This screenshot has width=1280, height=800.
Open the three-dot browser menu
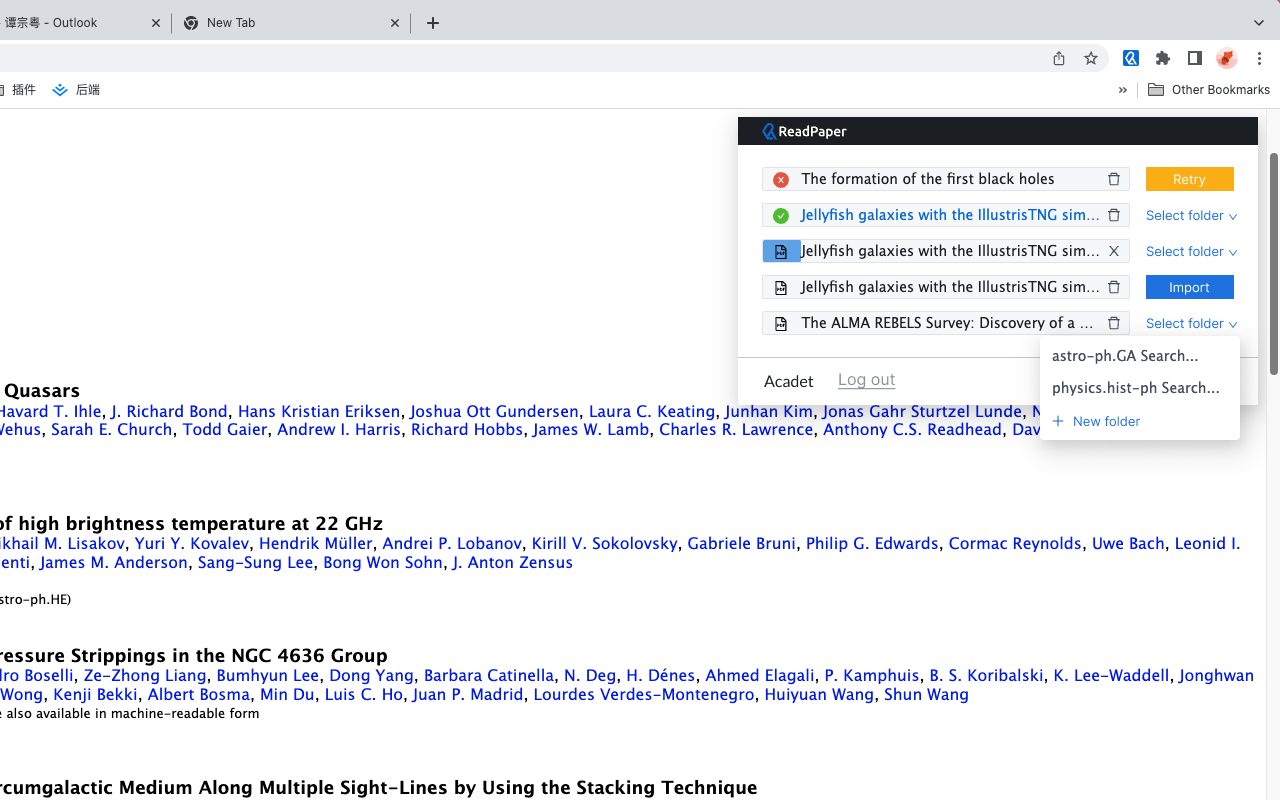click(1259, 58)
